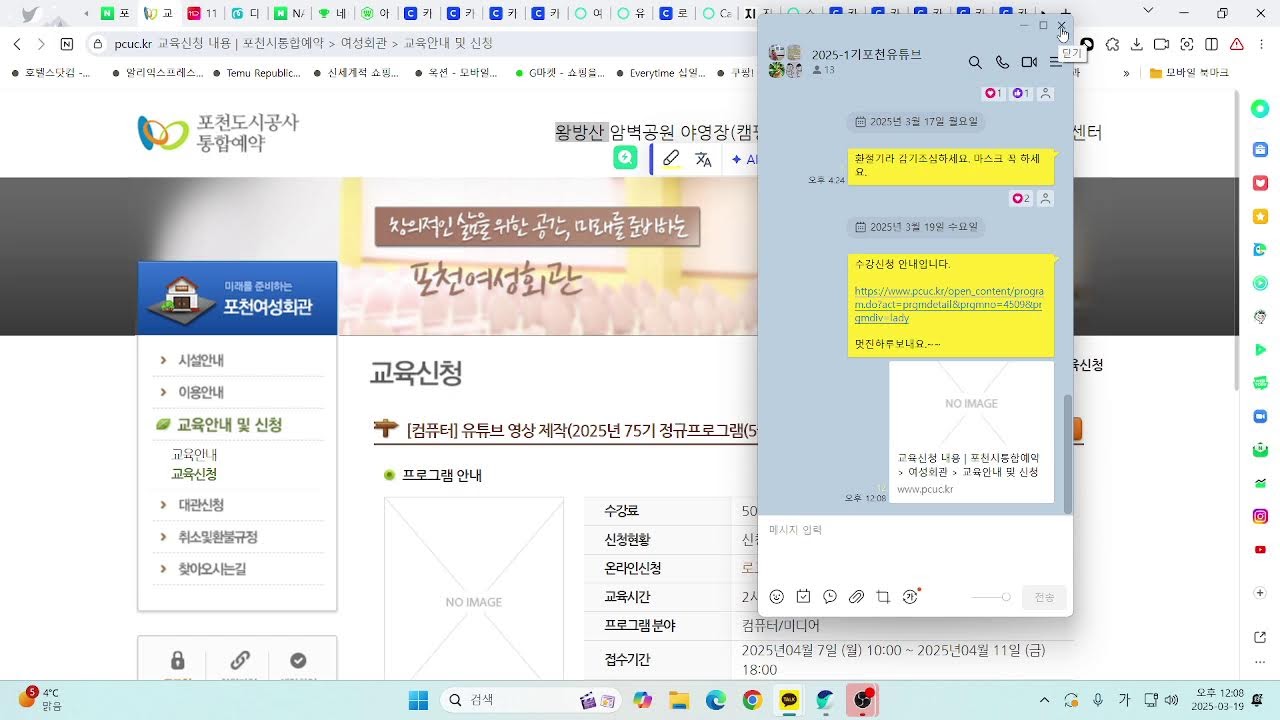
Task: Select the 교육안내 submenu item
Action: tap(194, 455)
